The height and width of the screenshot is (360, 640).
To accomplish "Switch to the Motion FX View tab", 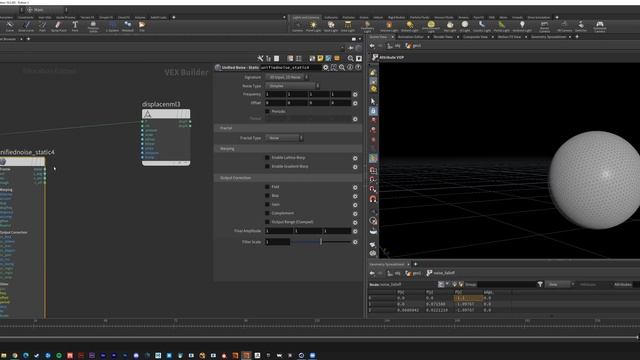I will (x=509, y=37).
